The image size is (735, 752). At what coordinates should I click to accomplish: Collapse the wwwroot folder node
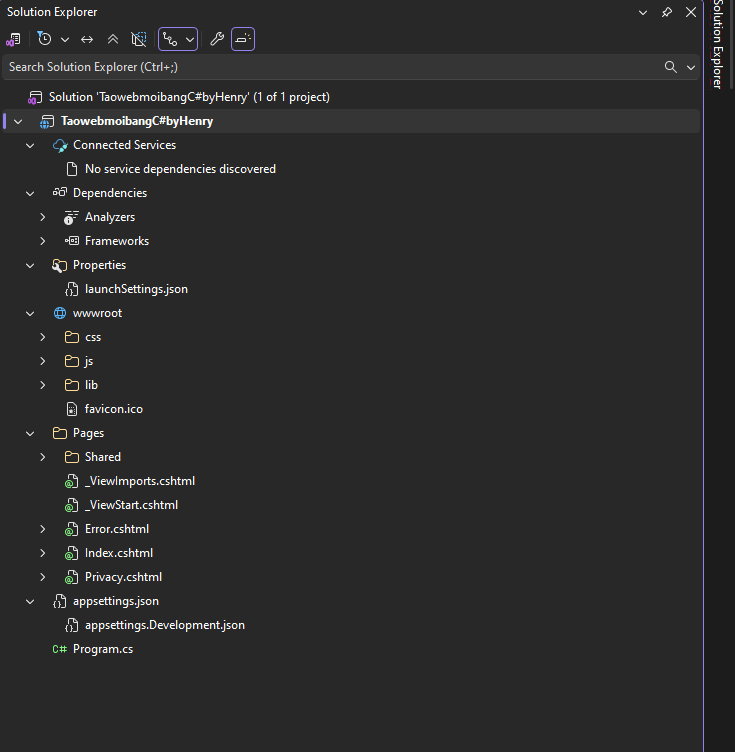(x=30, y=313)
